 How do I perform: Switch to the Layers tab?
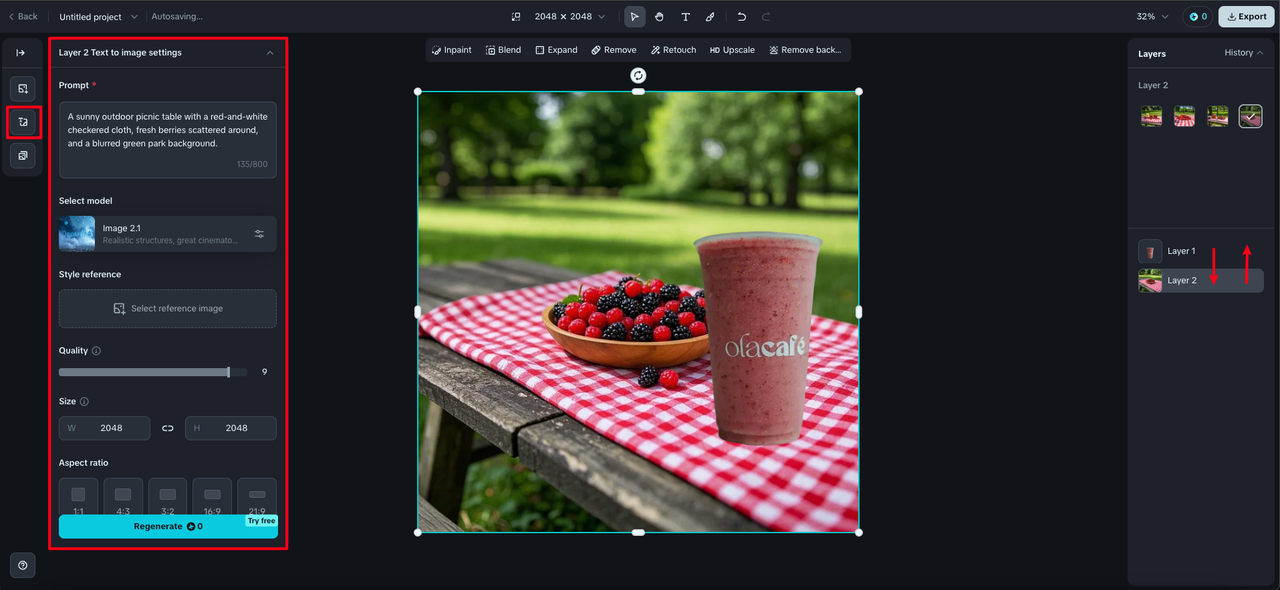pyautogui.click(x=1152, y=54)
